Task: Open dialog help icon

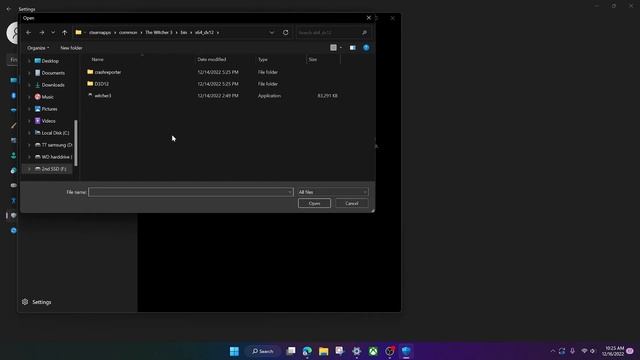Action: tap(367, 48)
